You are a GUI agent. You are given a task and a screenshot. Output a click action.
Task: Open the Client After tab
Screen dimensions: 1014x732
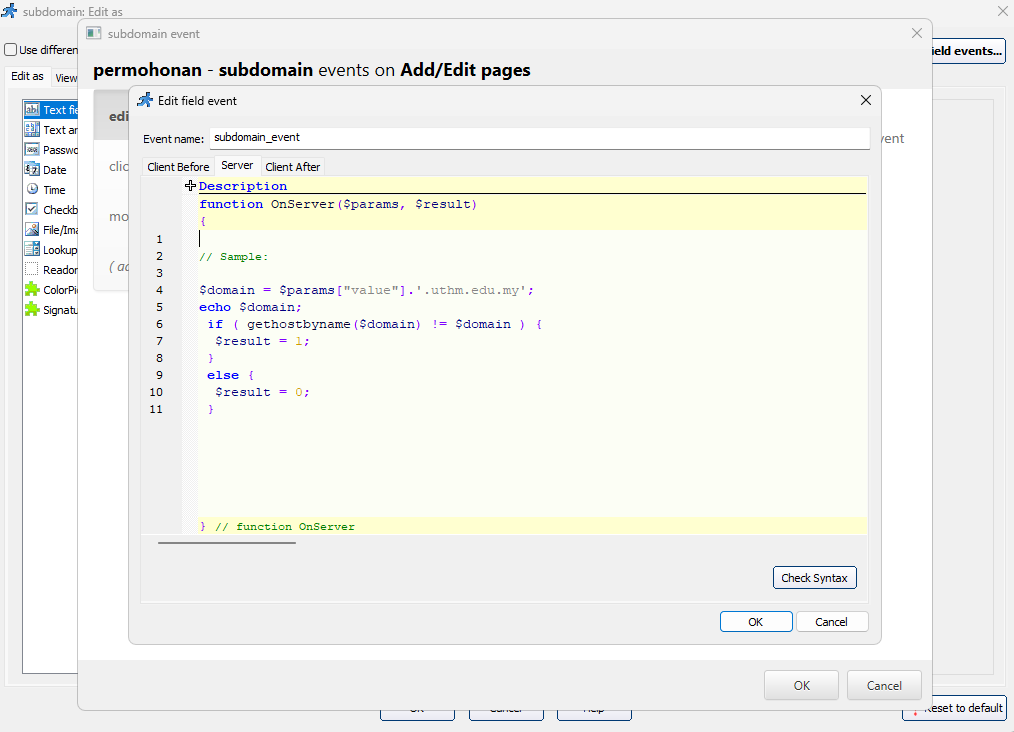292,166
